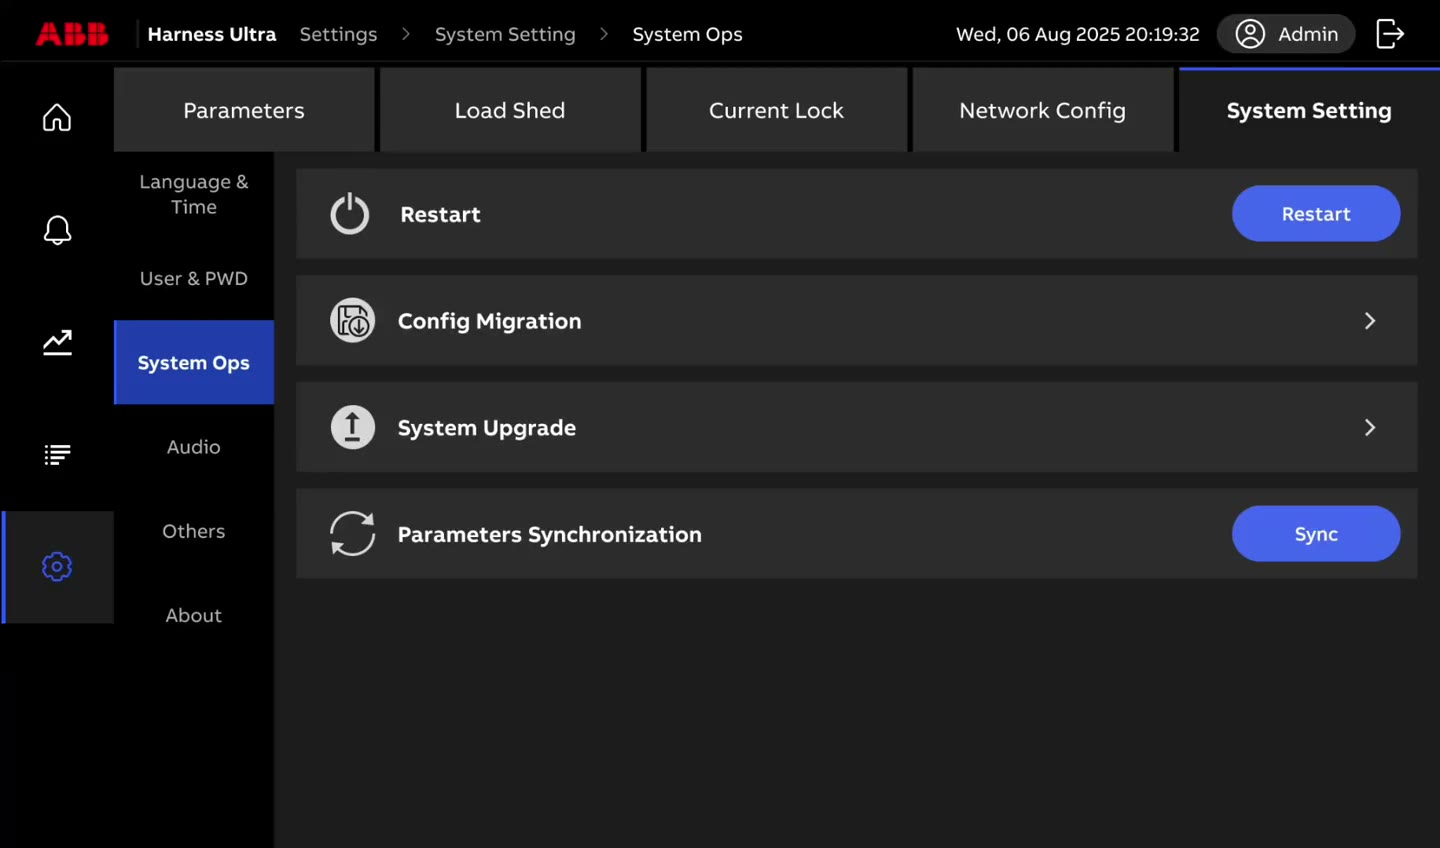Open the Network Config tab
The width and height of the screenshot is (1440, 848).
point(1042,110)
